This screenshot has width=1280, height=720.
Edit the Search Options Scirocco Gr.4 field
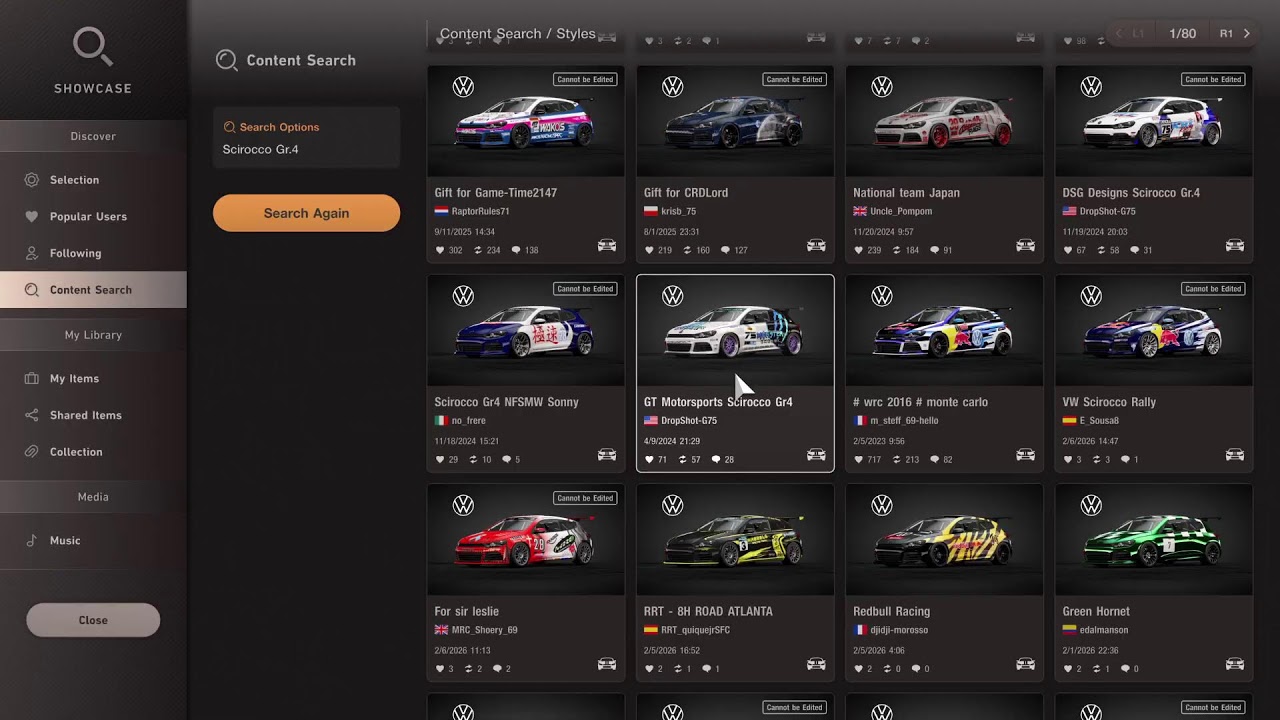[306, 138]
